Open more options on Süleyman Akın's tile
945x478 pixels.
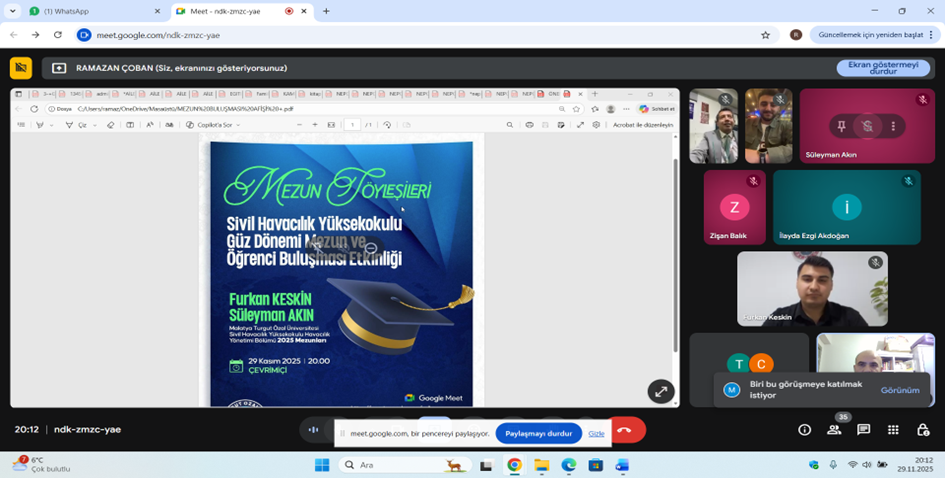click(892, 126)
